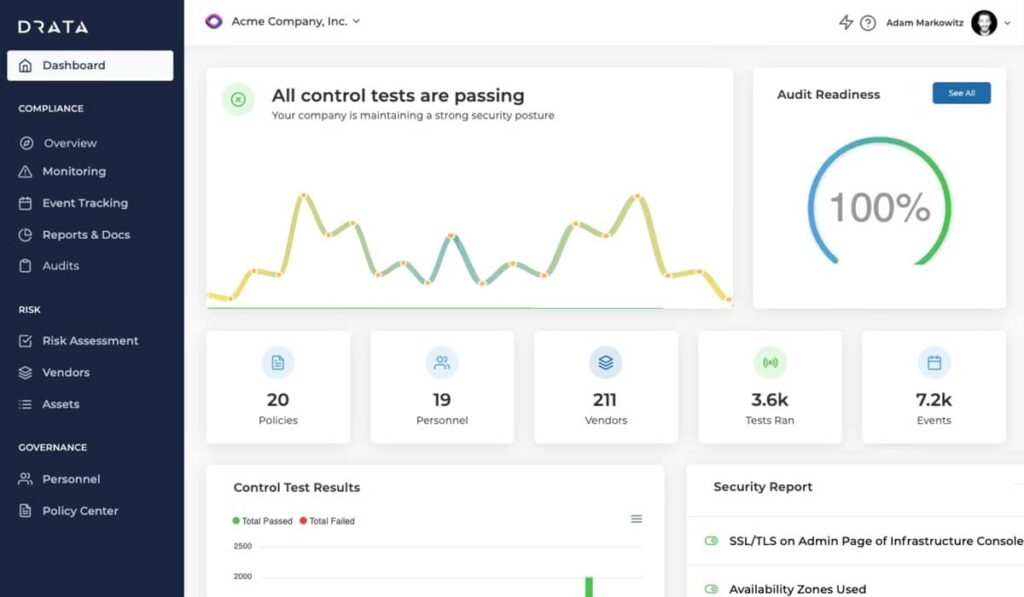Screen dimensions: 1024x597
Task: Click the lightning bolt icon in header
Action: point(846,23)
